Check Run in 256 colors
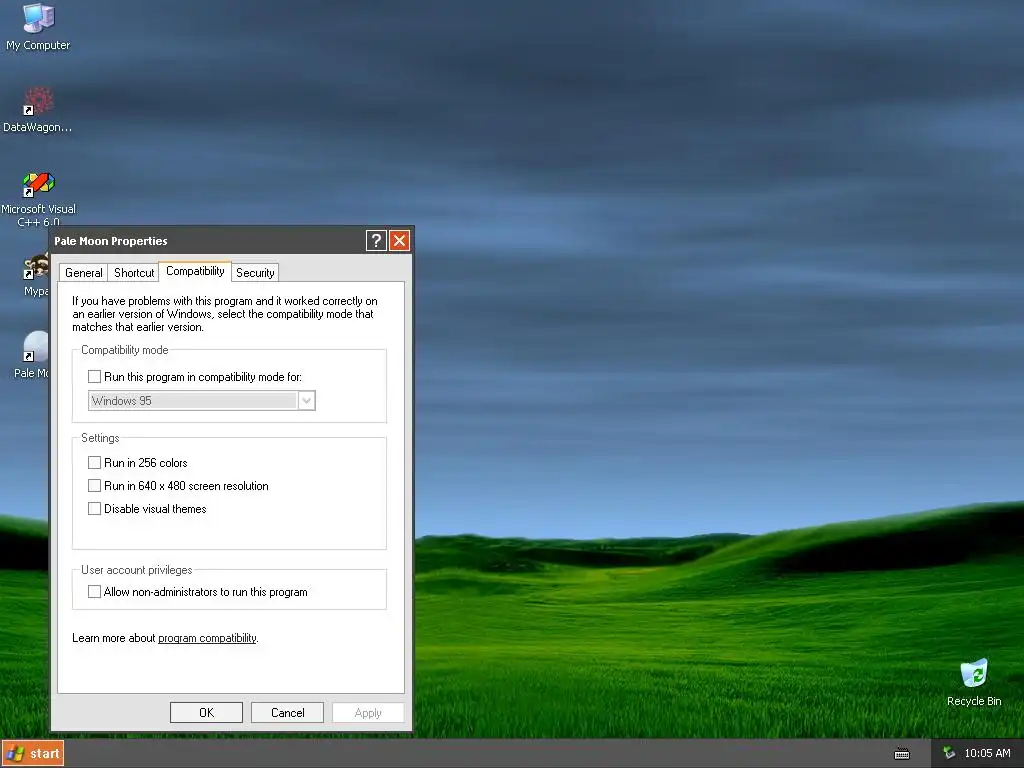 [x=95, y=463]
